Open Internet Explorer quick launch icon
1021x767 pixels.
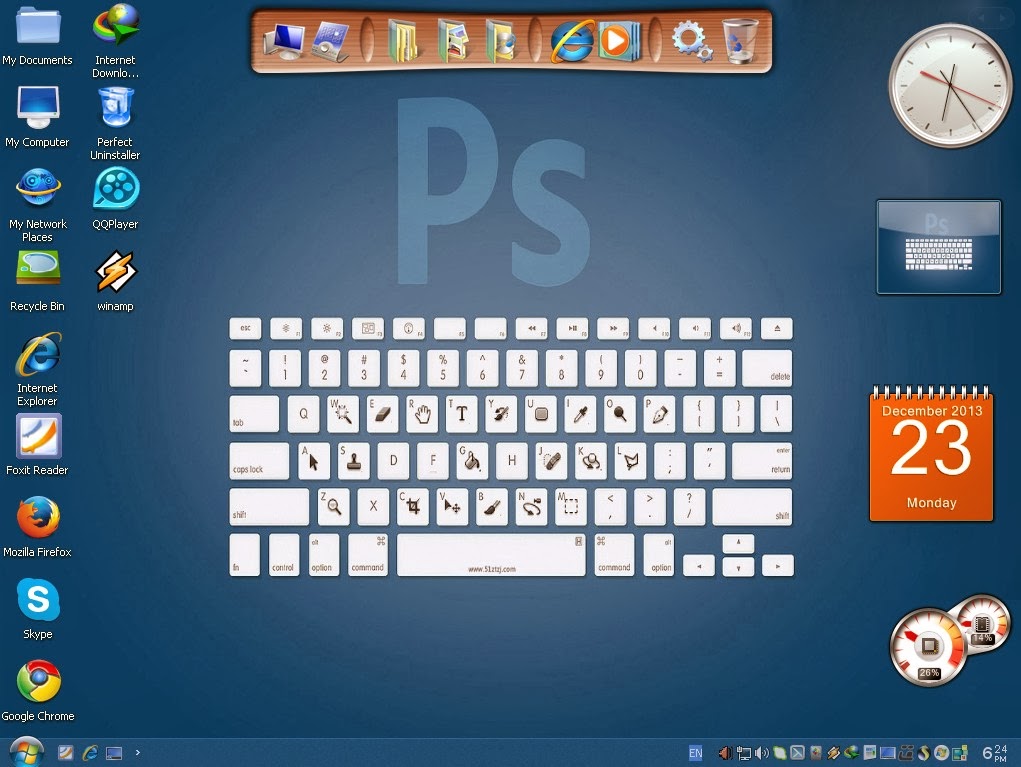click(90, 753)
